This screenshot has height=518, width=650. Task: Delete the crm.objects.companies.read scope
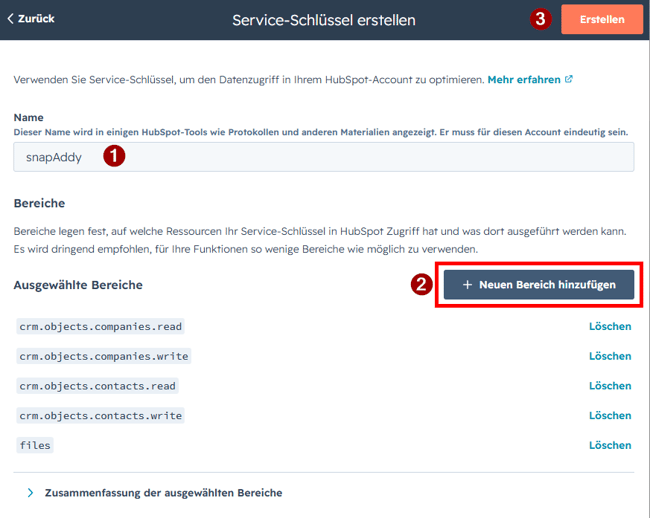pyautogui.click(x=610, y=327)
